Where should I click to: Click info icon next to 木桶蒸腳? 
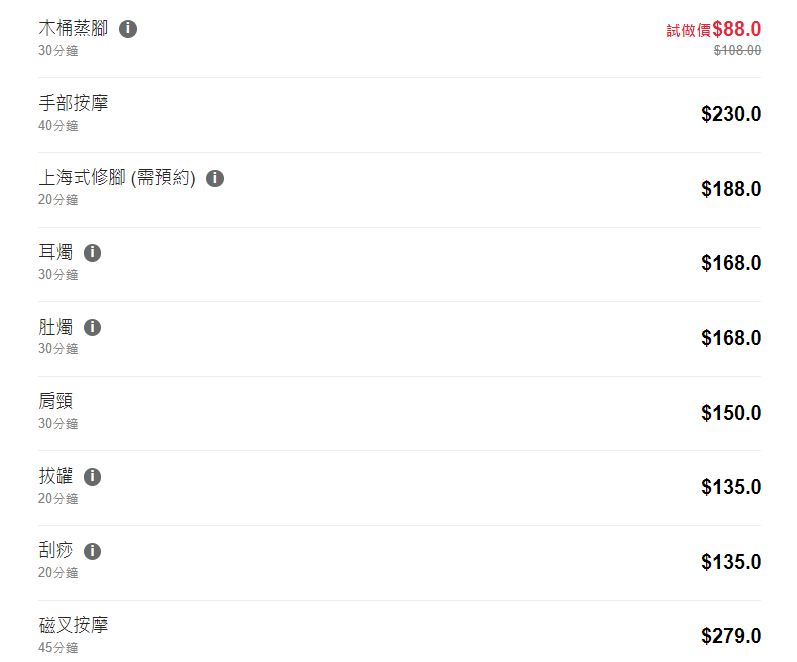(x=128, y=29)
